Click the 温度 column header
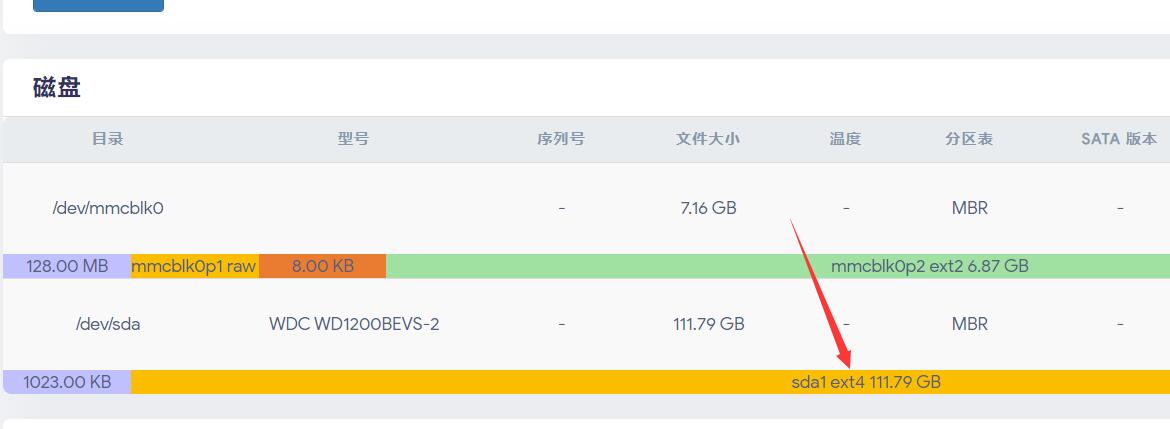Image resolution: width=1170 pixels, height=429 pixels. [x=845, y=139]
